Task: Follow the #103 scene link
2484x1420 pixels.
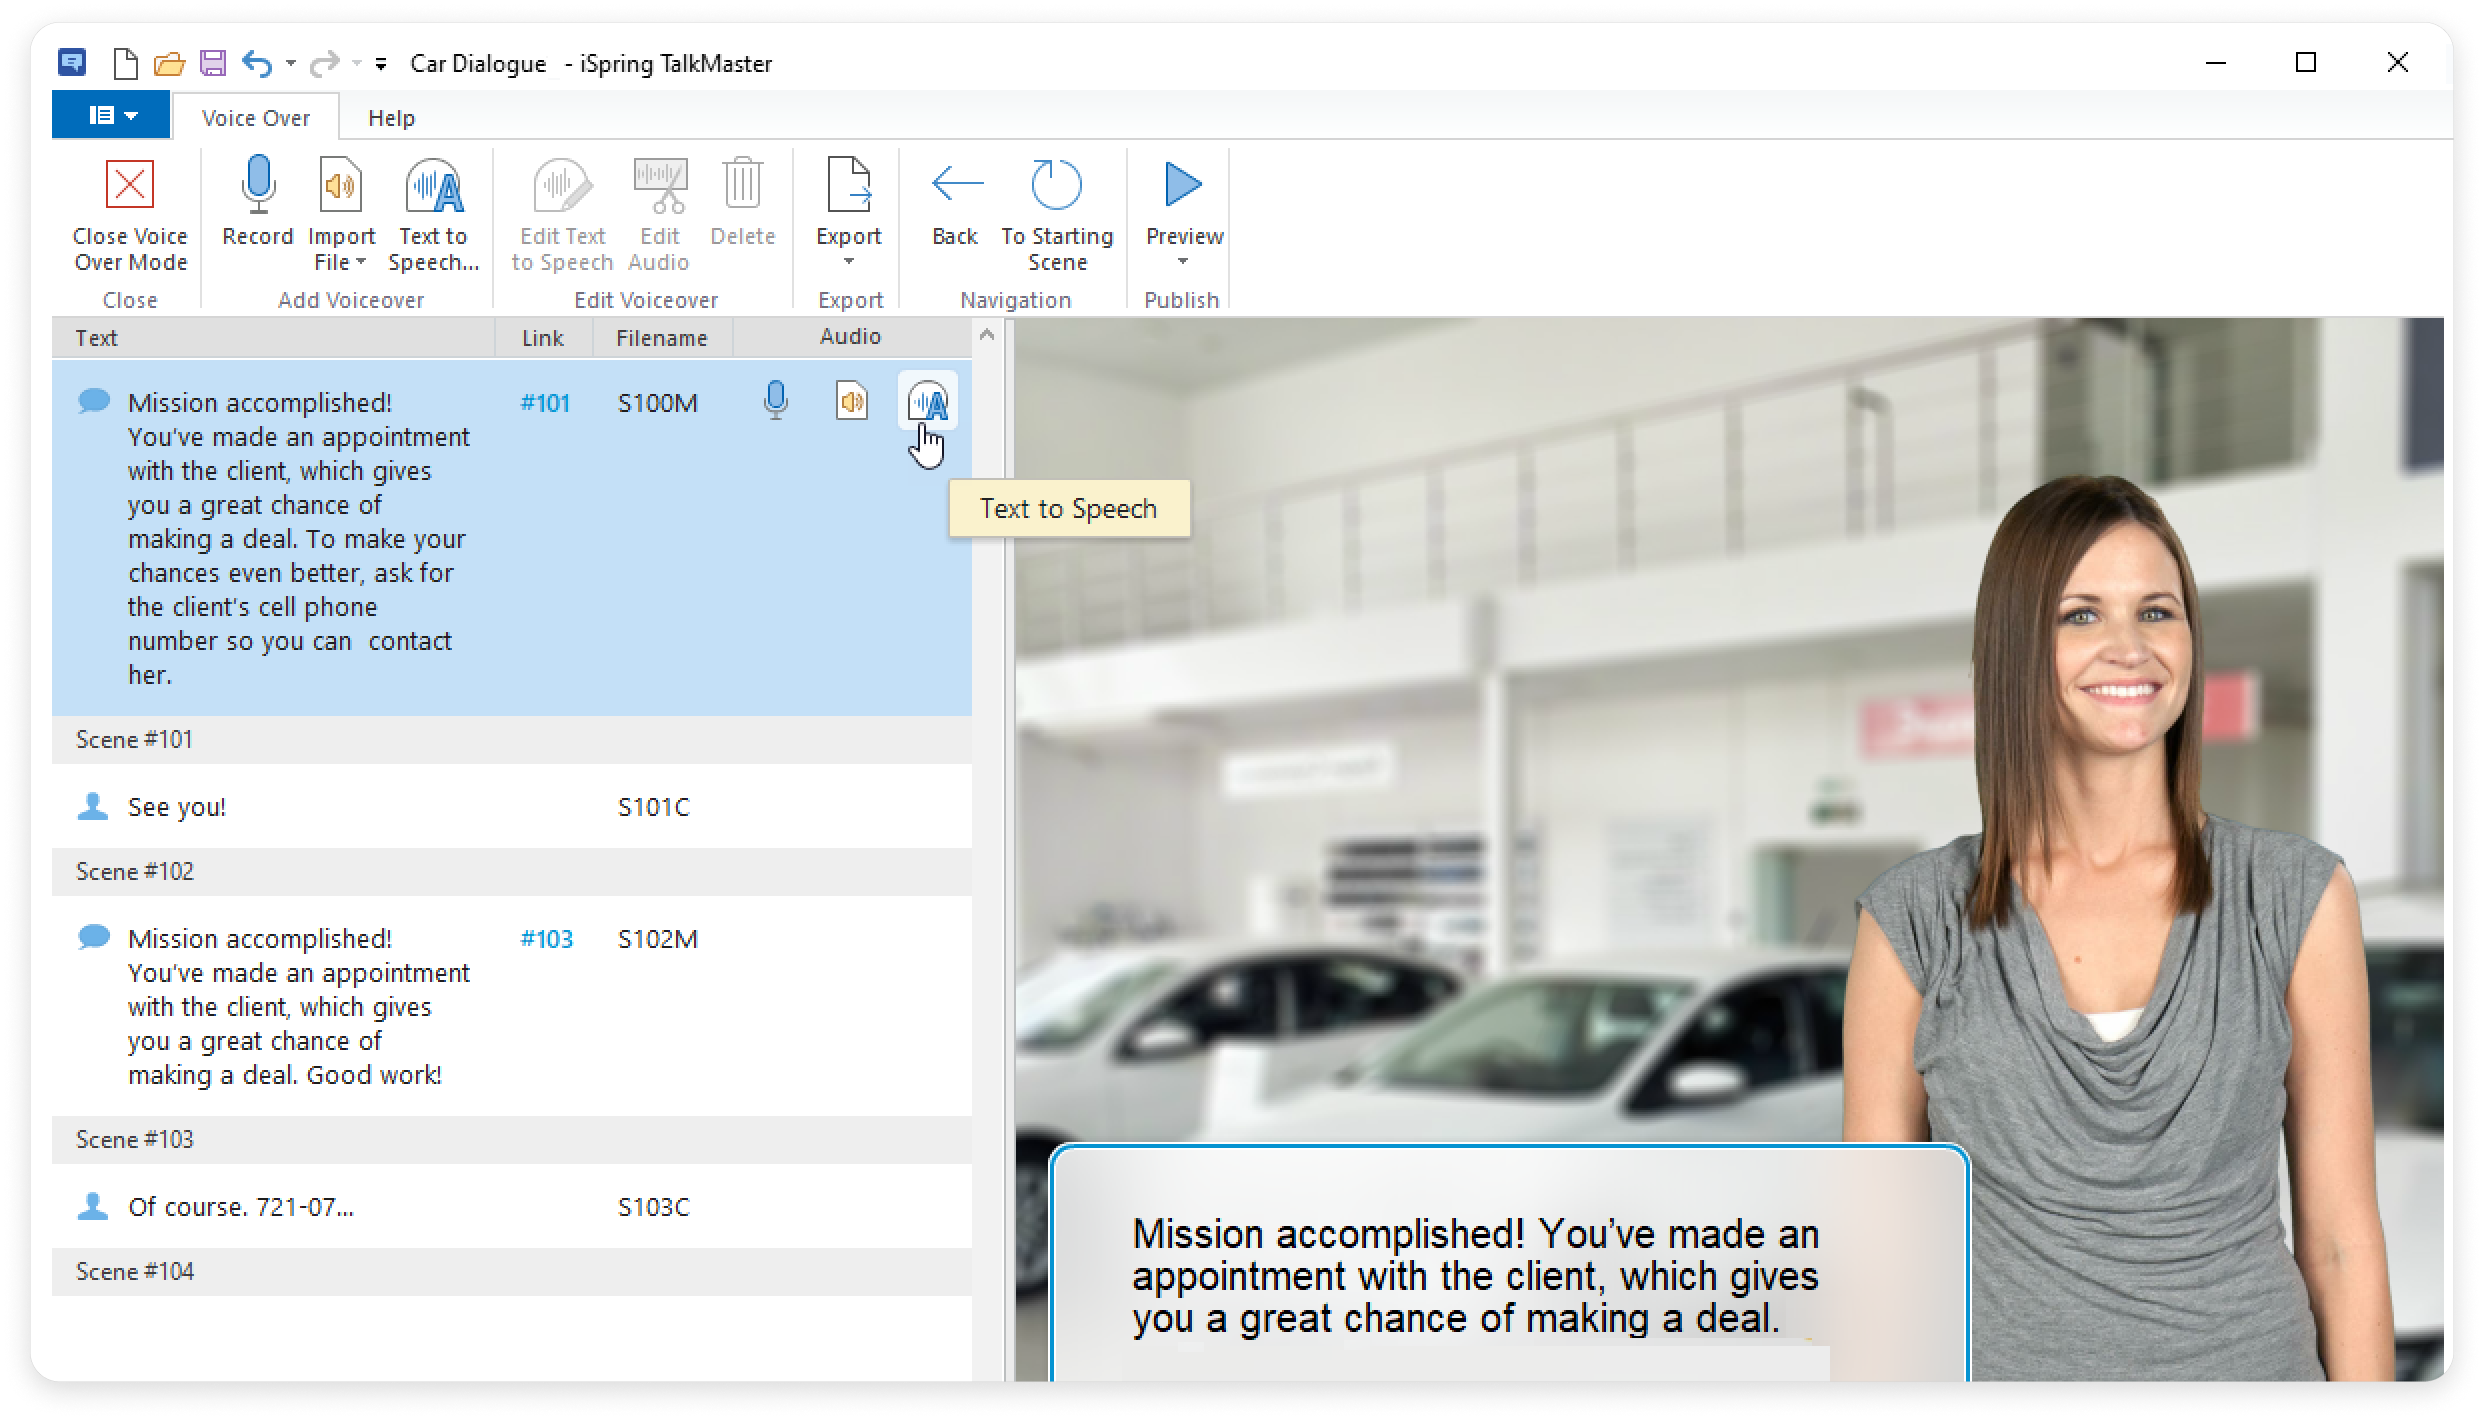Action: tap(546, 939)
